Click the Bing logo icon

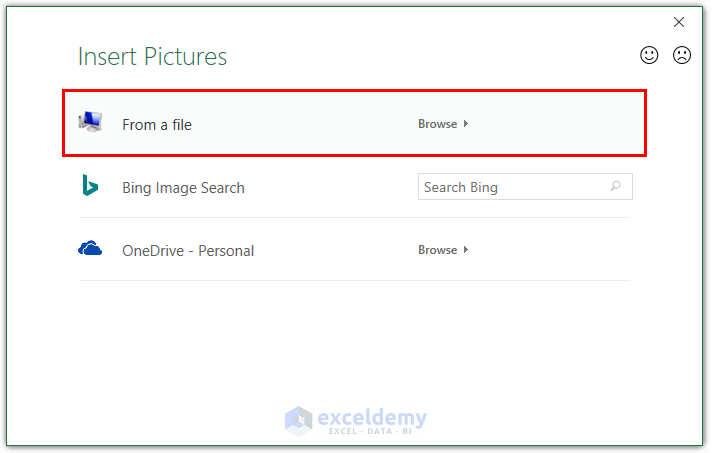click(90, 186)
